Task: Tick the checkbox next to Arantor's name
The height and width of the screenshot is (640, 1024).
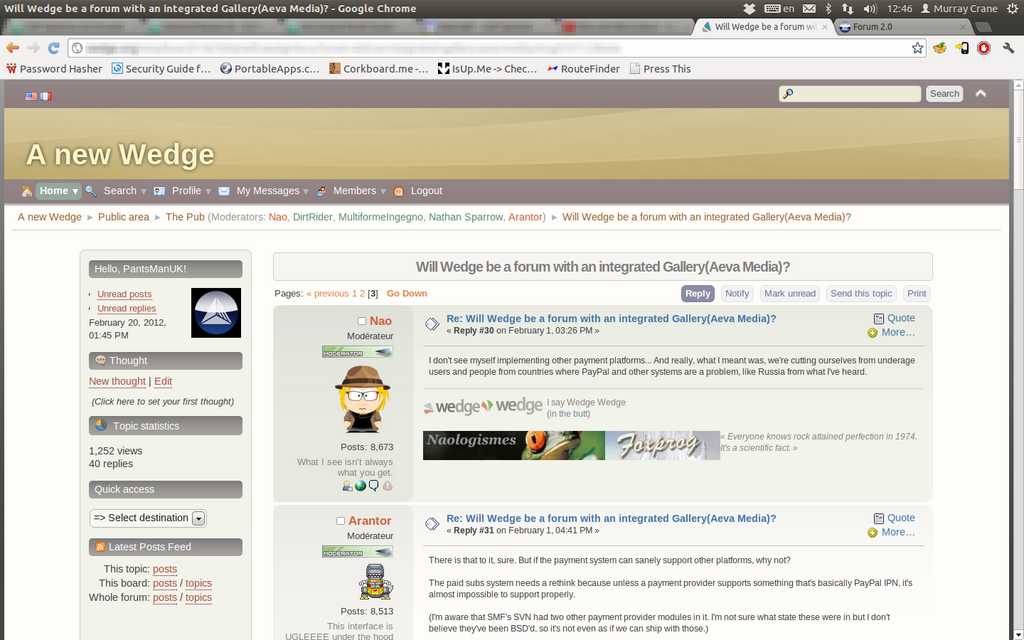Action: coord(341,521)
